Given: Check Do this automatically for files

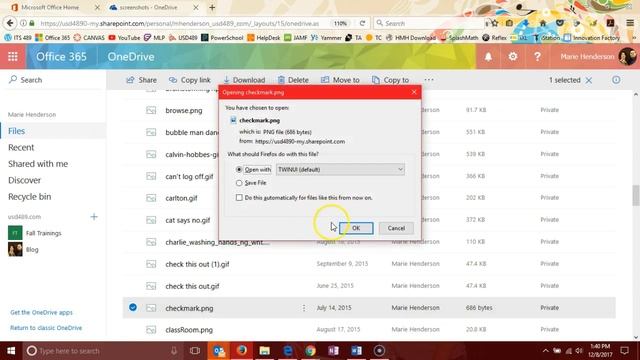Looking at the screenshot, I should tap(239, 198).
